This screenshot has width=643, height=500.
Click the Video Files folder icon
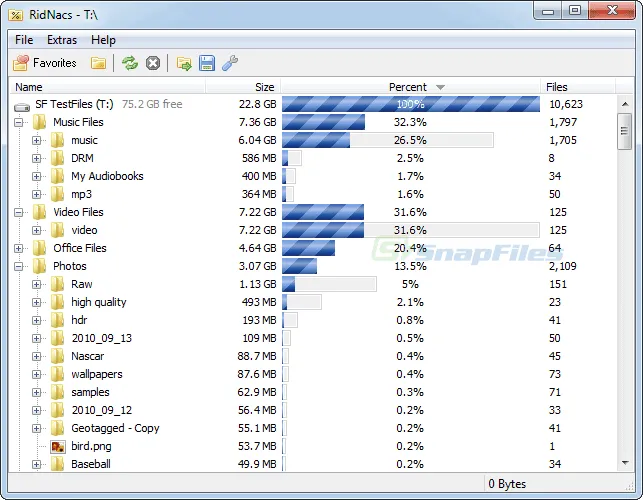click(x=39, y=212)
